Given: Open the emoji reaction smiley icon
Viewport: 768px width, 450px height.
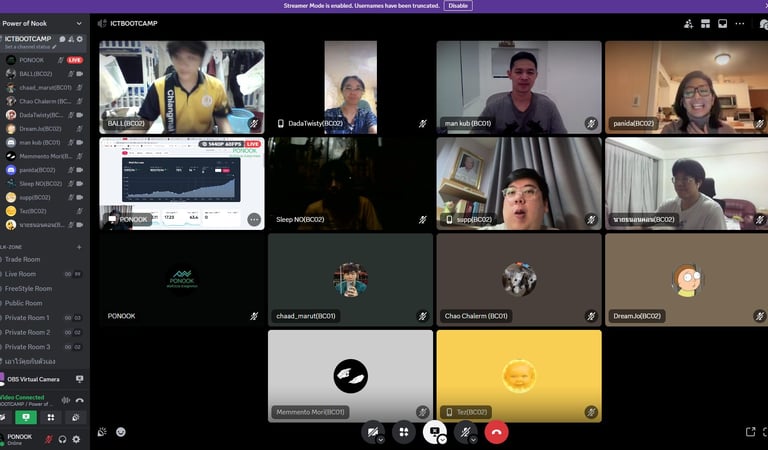Looking at the screenshot, I should click(x=120, y=432).
